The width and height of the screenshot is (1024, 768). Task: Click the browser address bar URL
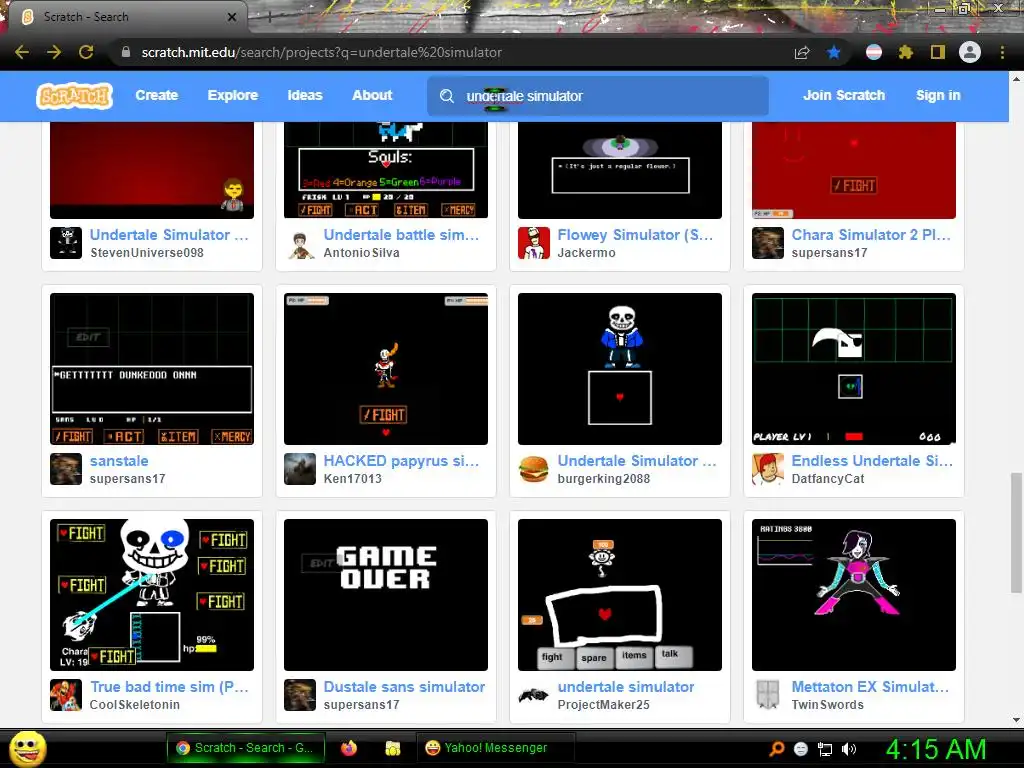point(322,52)
